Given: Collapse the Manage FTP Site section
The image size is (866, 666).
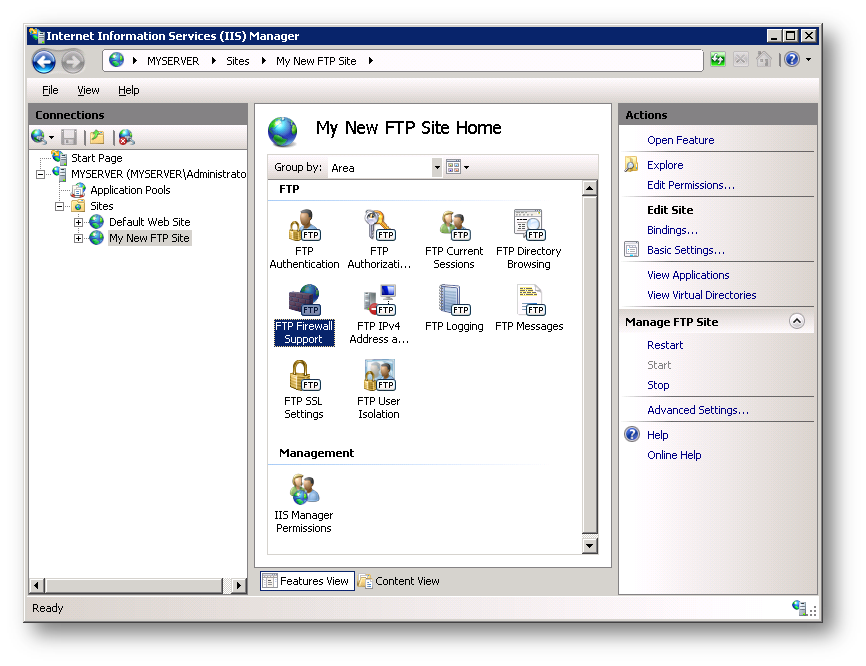Looking at the screenshot, I should pos(797,321).
